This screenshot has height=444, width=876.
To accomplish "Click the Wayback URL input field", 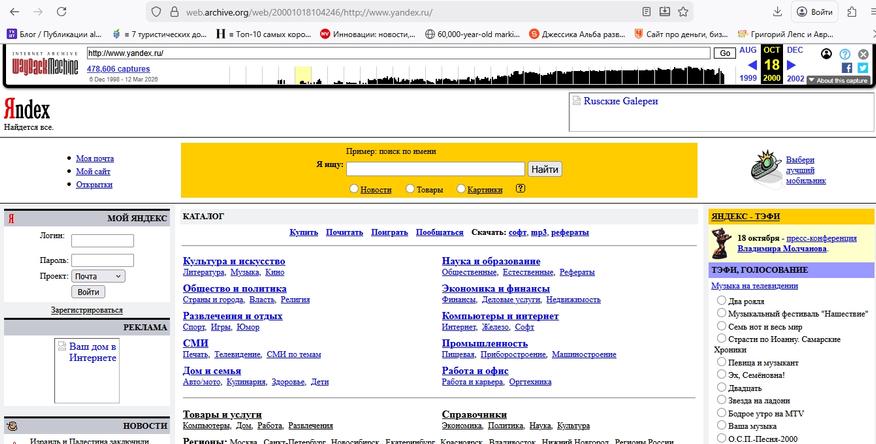I will (x=398, y=53).
